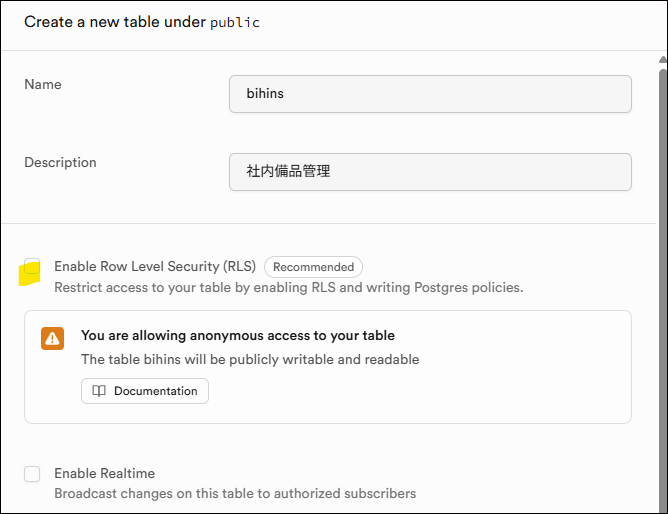Click the 'Broadcast changes on this table' description
The image size is (668, 514).
tap(234, 493)
